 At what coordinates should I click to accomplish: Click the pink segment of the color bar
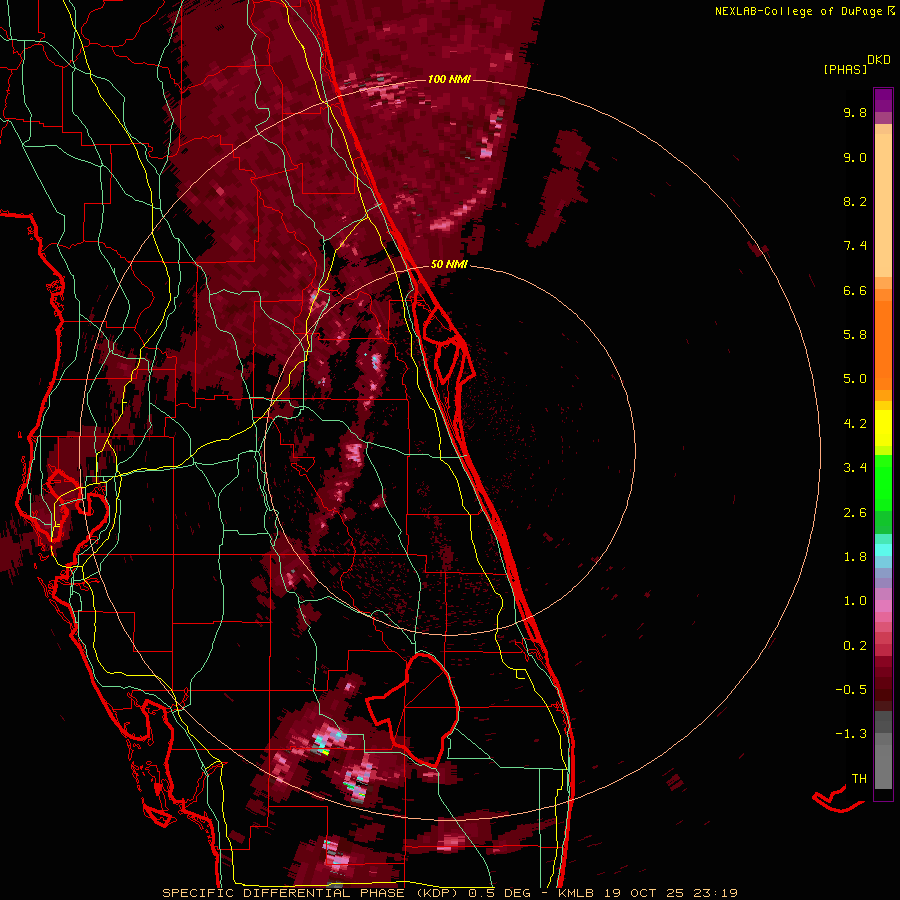click(883, 606)
